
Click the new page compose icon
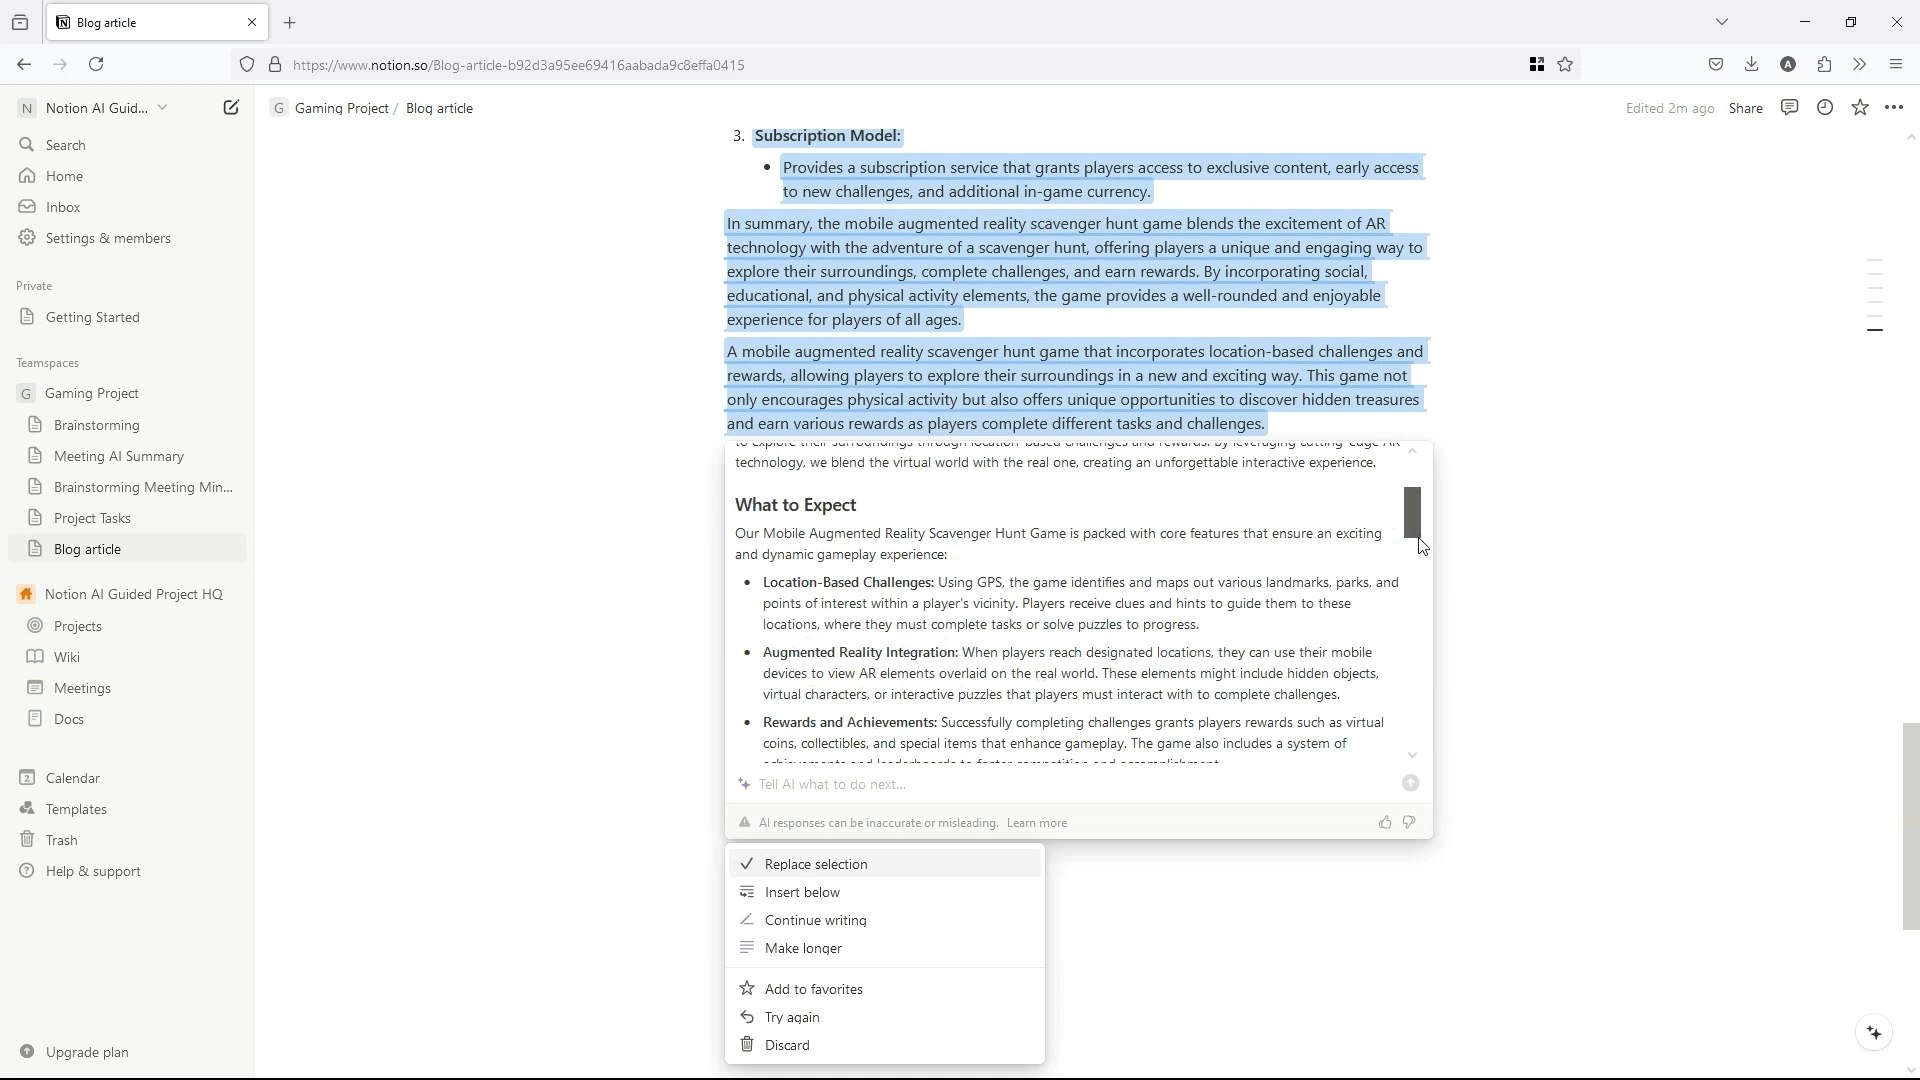point(231,108)
